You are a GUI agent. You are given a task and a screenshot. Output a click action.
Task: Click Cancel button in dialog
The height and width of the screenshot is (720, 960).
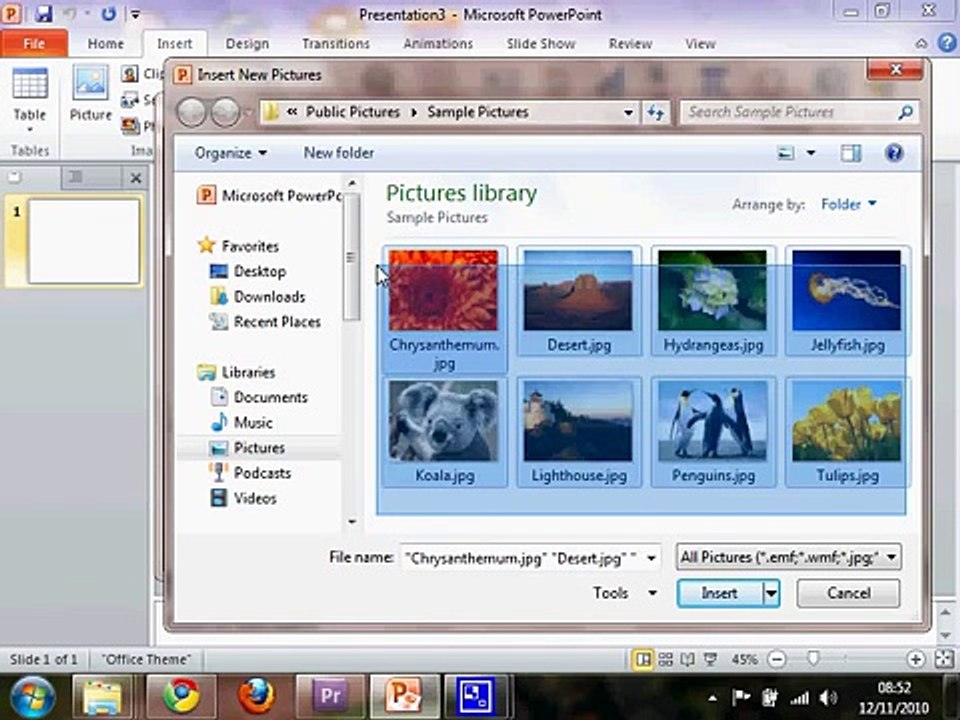click(849, 593)
